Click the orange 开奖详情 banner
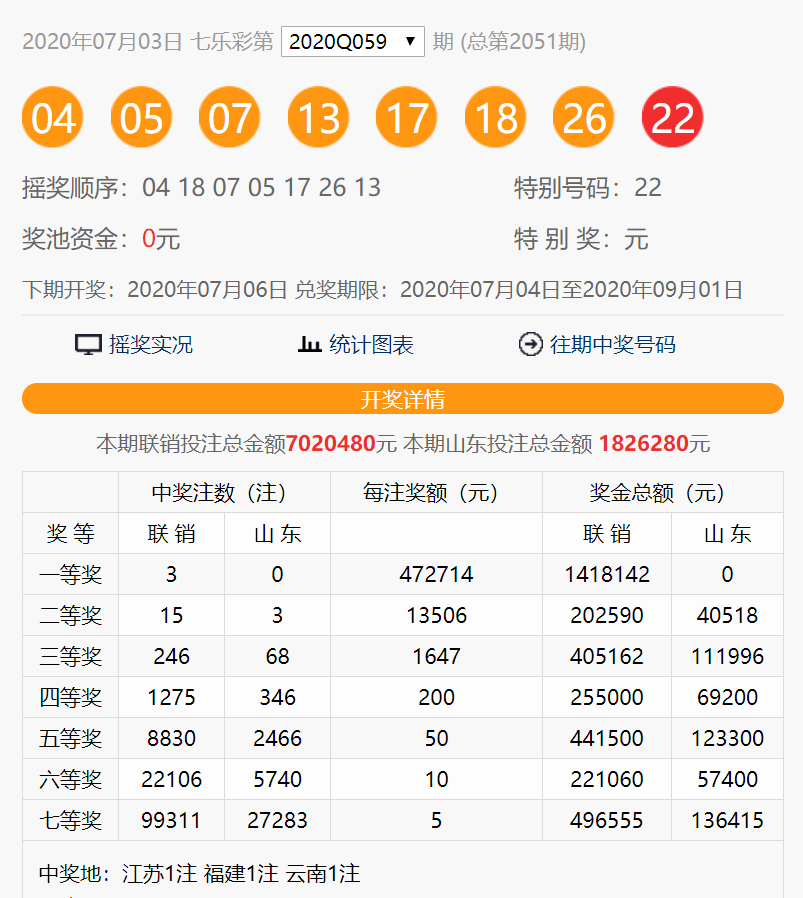The width and height of the screenshot is (803, 898). 403,399
